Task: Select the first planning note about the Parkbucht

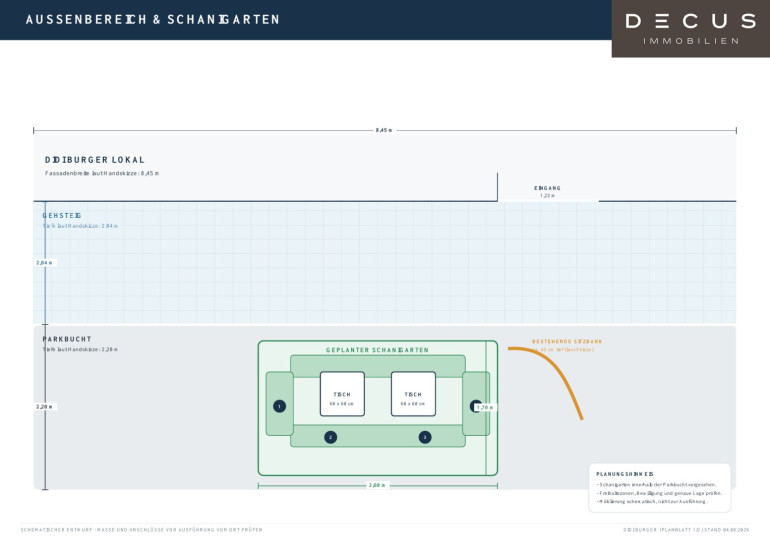Action: [657, 485]
